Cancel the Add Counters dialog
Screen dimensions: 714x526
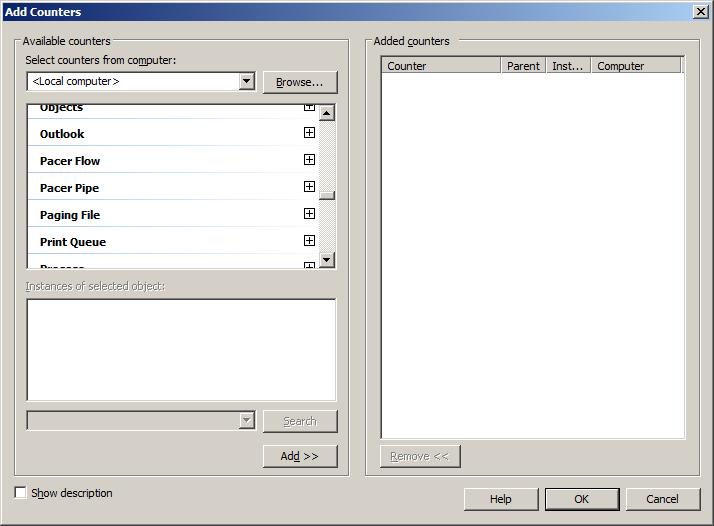[662, 499]
